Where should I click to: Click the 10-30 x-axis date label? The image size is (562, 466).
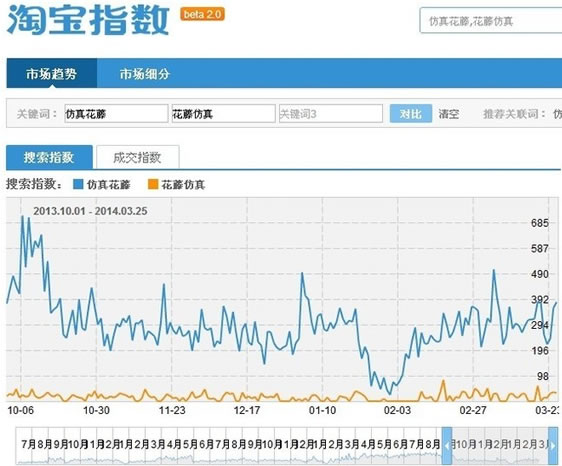click(96, 410)
